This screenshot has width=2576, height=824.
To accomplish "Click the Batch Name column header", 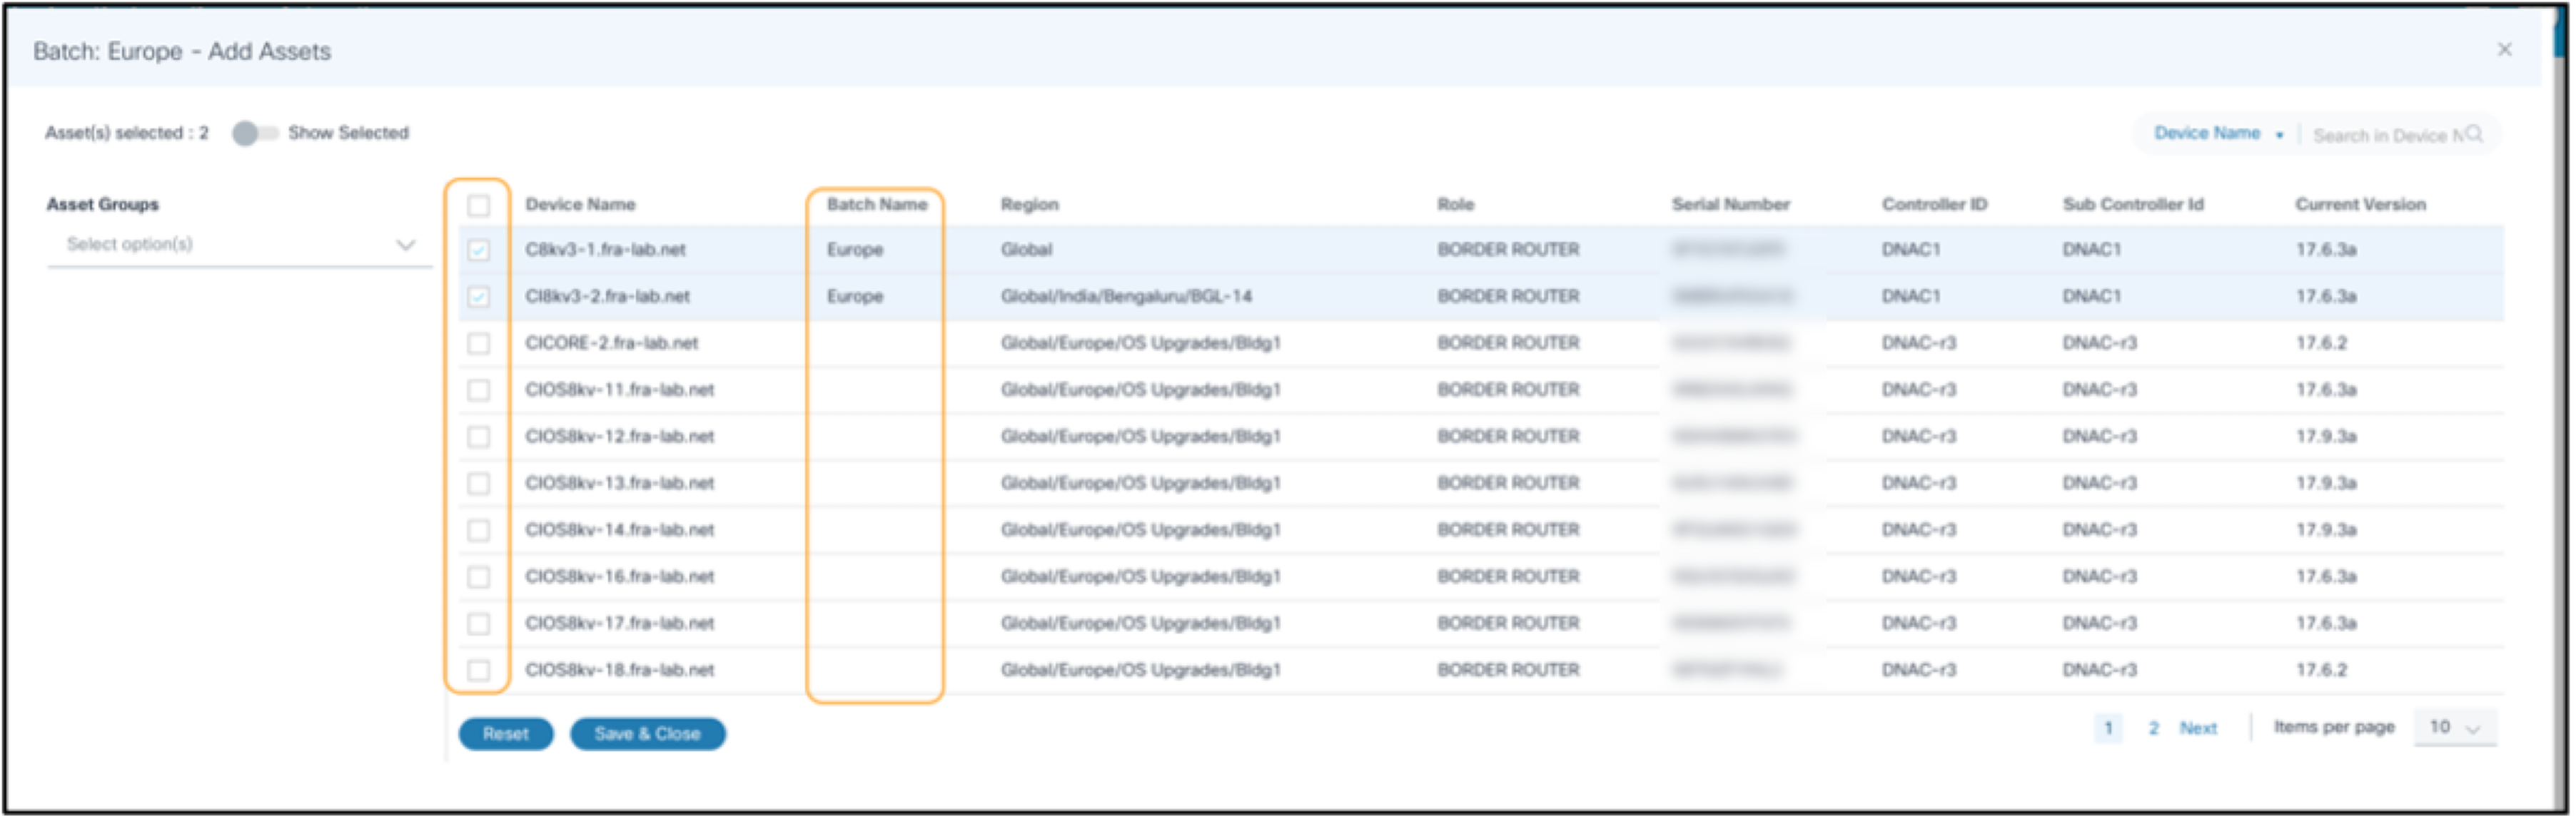I will point(876,204).
